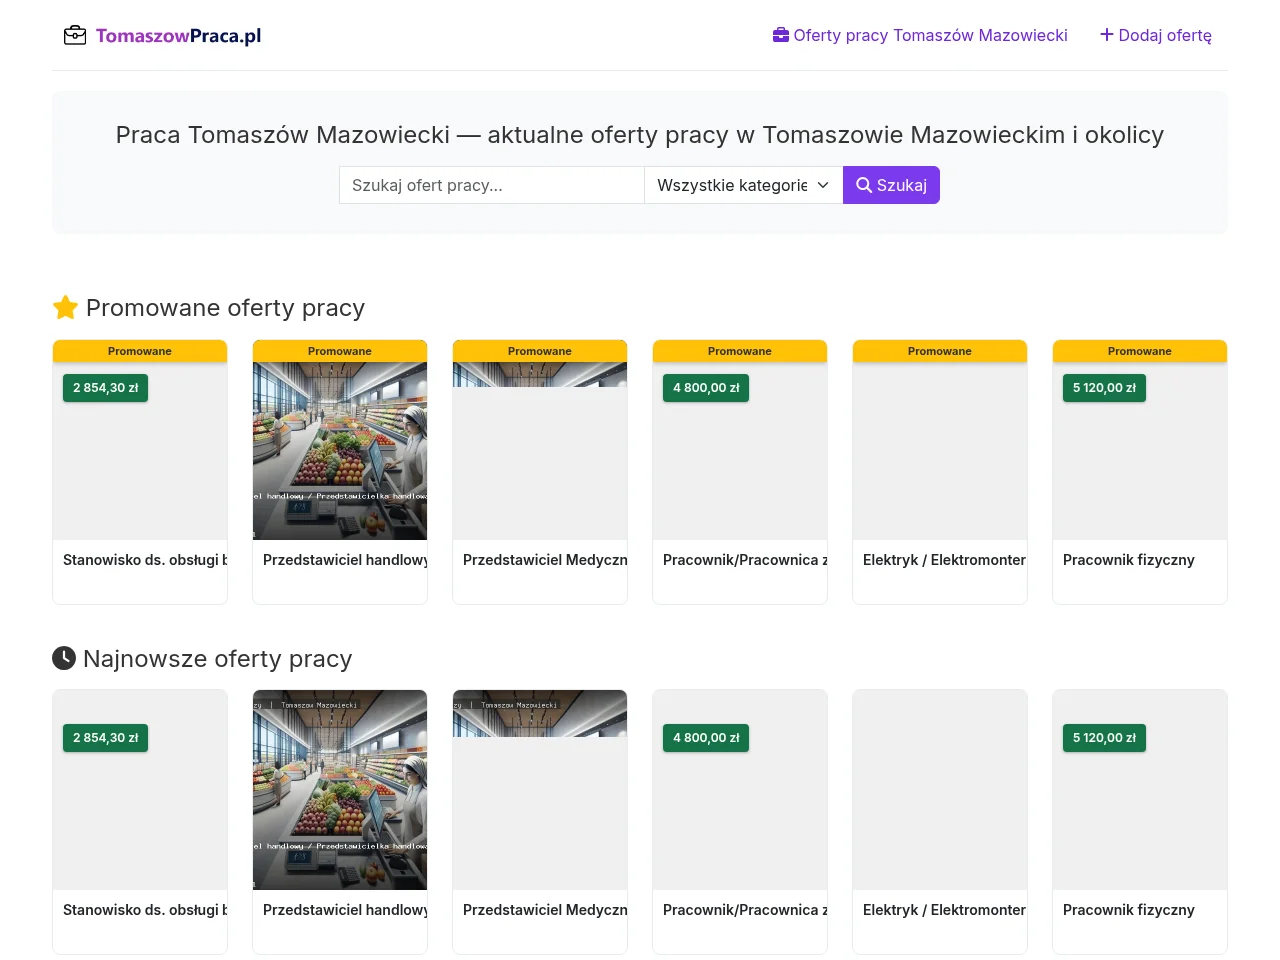Open promoted Stanowisko ds. obsługi offer title
Image resolution: width=1280 pixels, height=960 pixels.
145,560
